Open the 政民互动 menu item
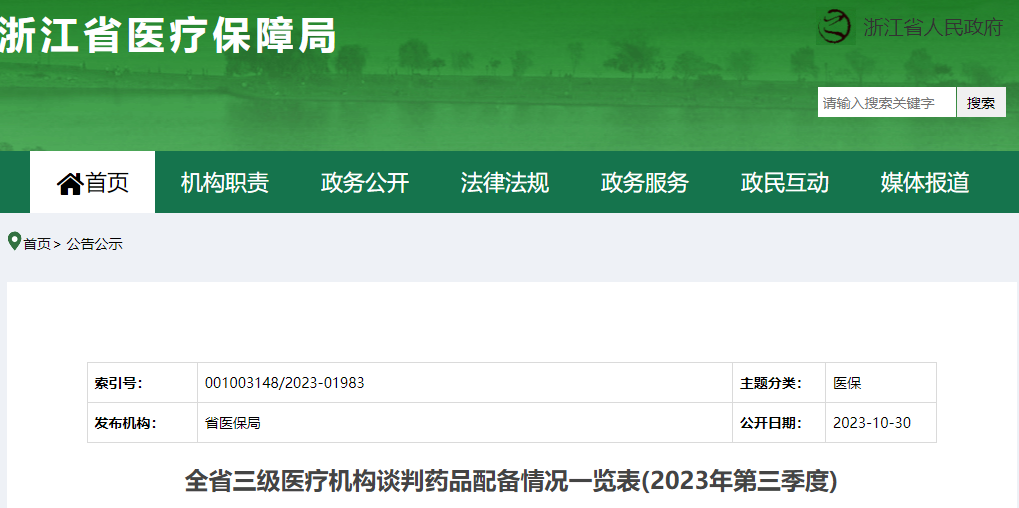This screenshot has height=508, width=1019. click(x=785, y=183)
